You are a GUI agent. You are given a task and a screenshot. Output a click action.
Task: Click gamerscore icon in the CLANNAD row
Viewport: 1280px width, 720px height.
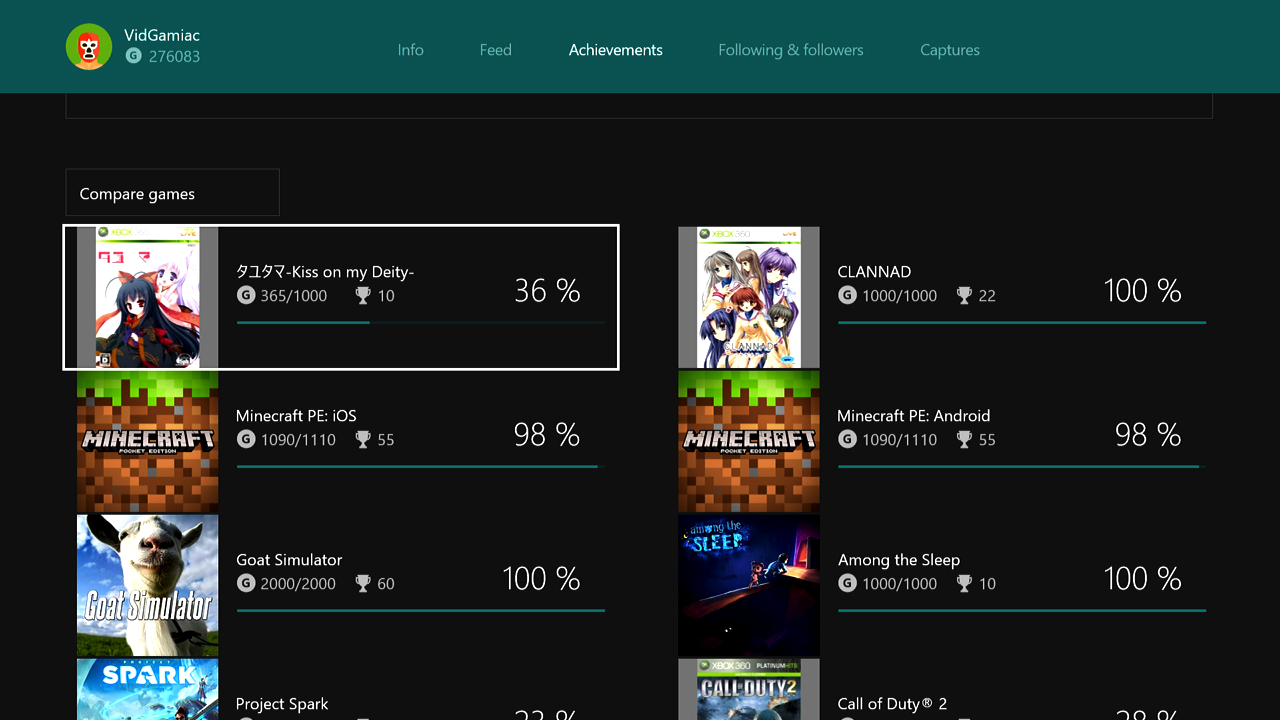coord(847,295)
